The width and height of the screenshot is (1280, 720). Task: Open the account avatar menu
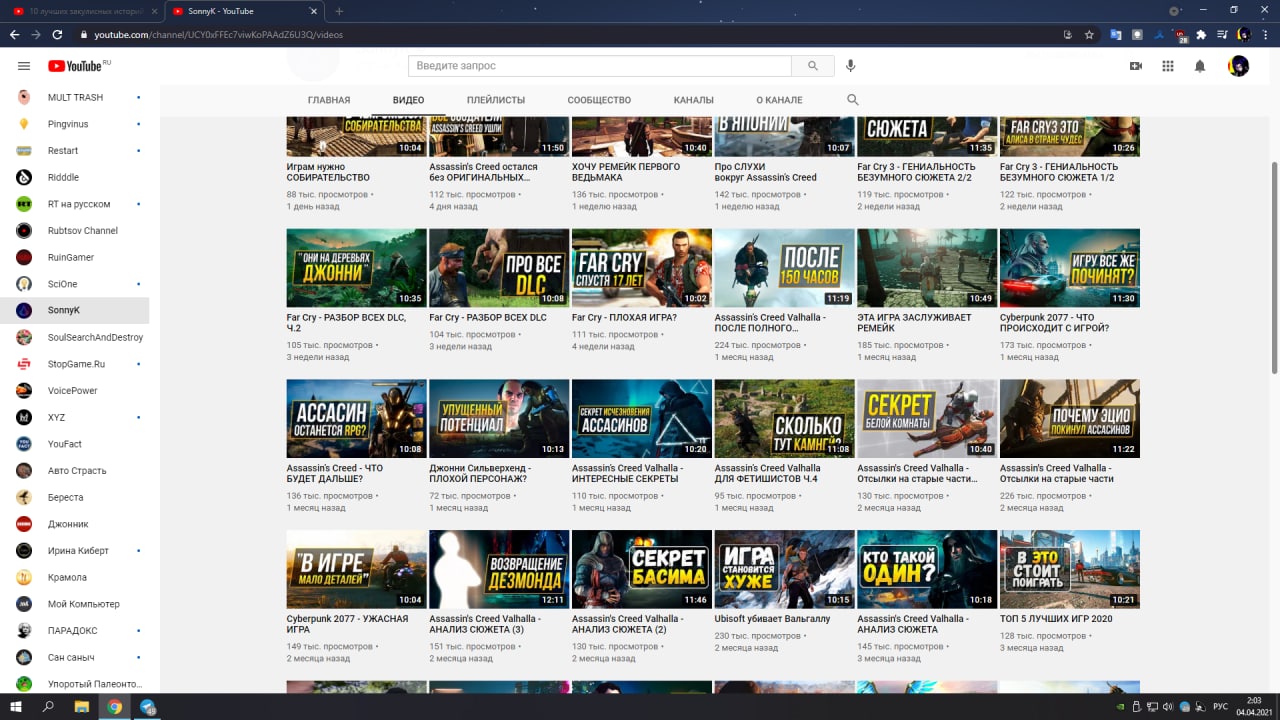click(x=1238, y=66)
